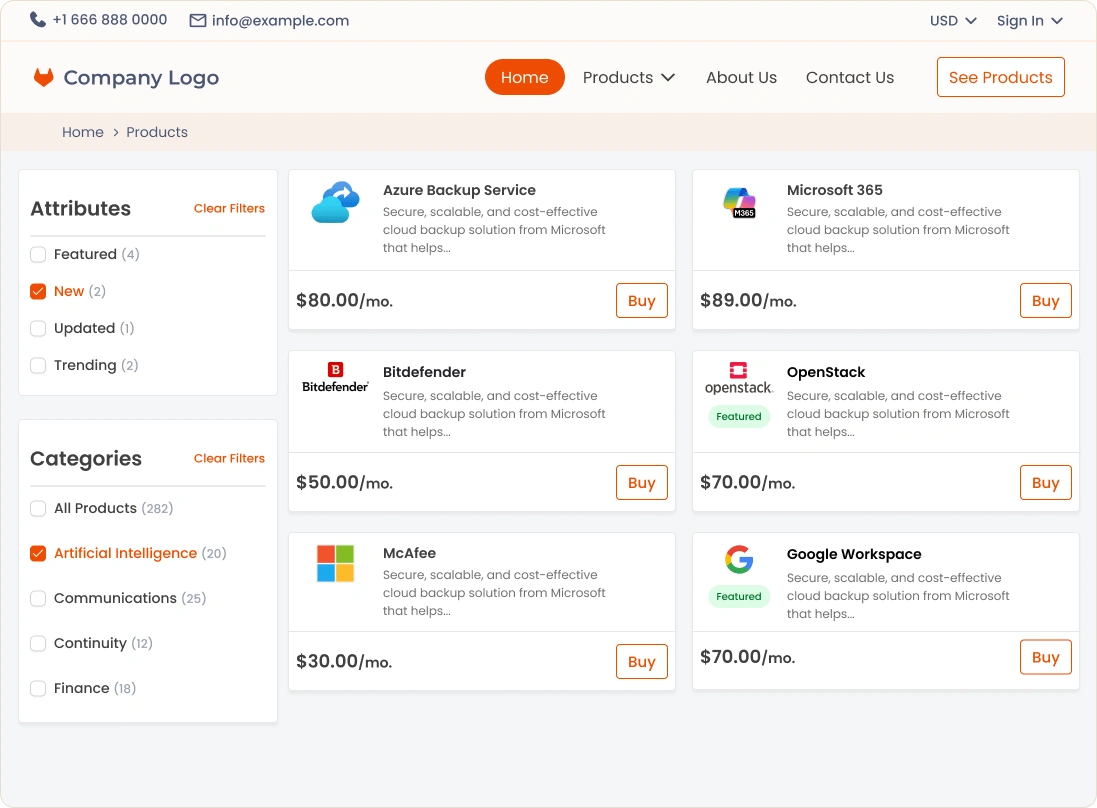Buy the Google Workspace plan

point(1045,657)
